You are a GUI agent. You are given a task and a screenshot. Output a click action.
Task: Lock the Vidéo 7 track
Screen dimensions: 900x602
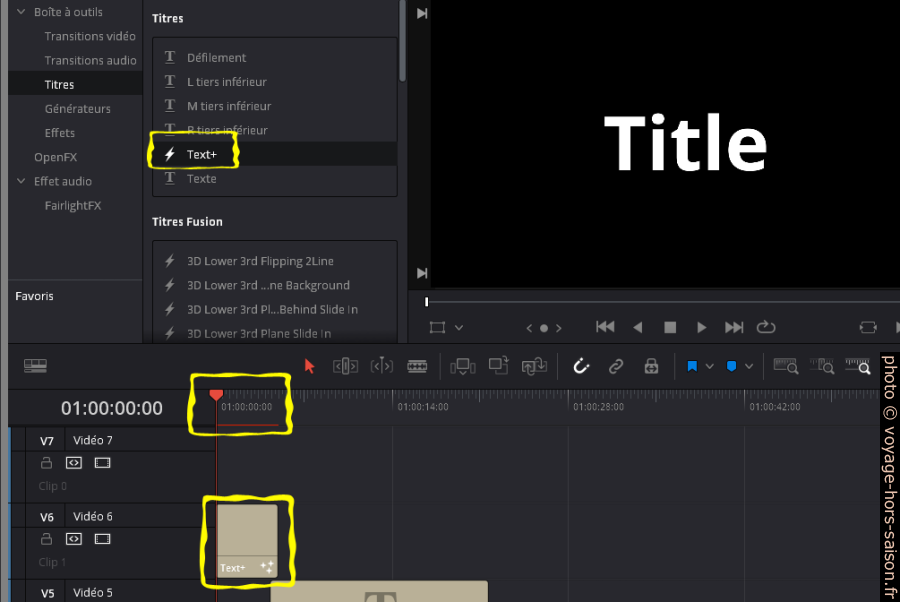pyautogui.click(x=46, y=463)
